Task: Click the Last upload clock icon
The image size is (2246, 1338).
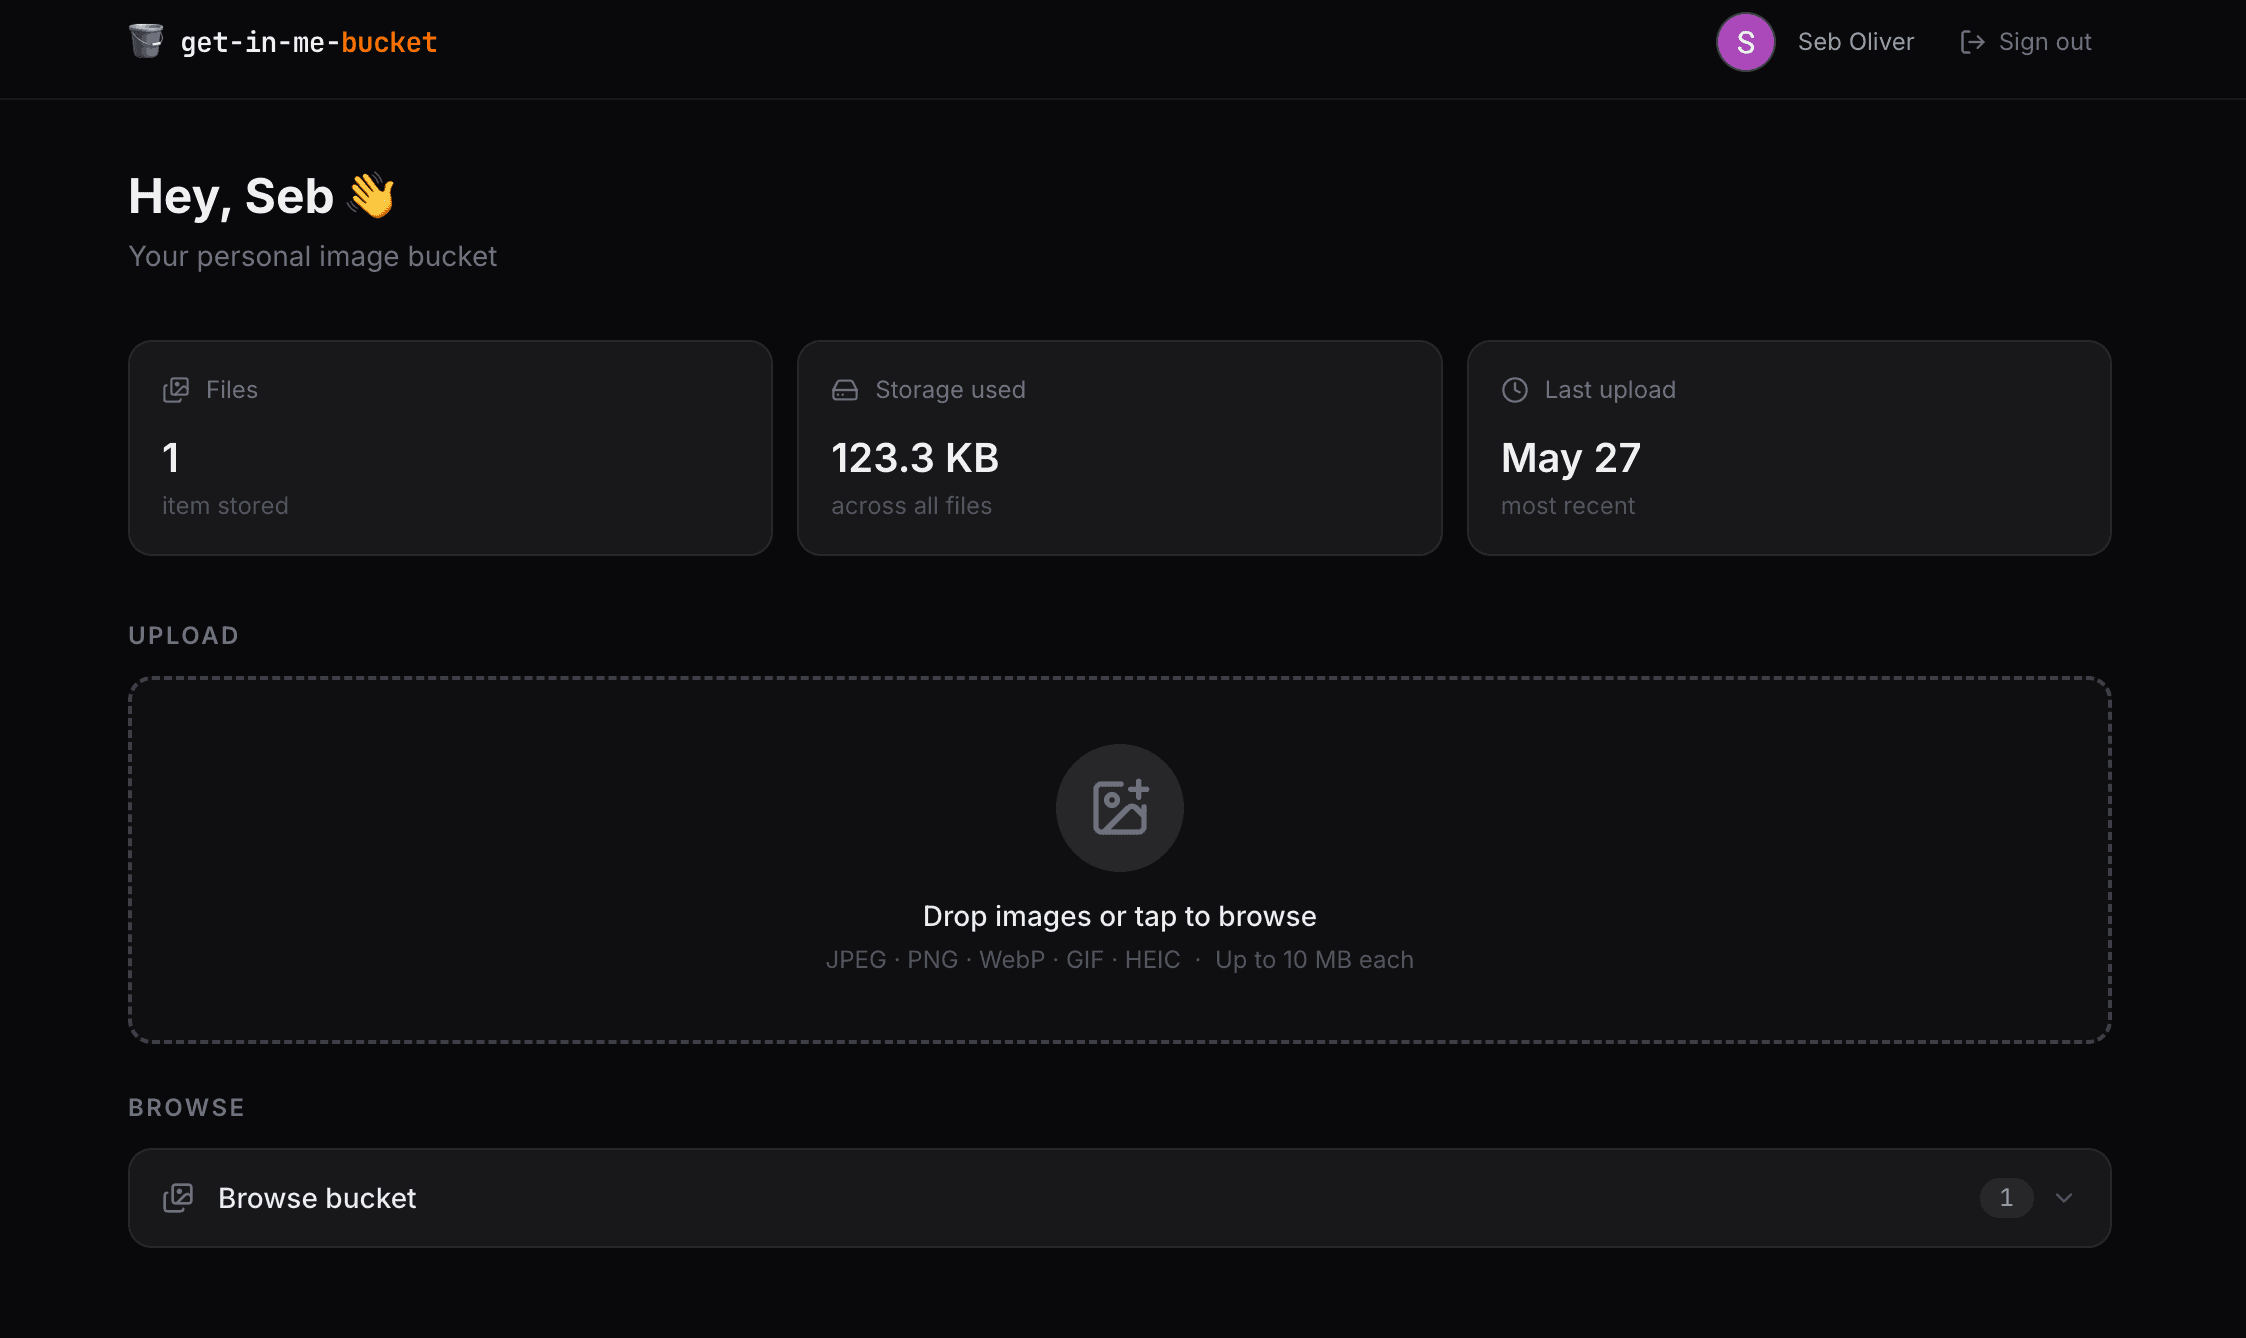Action: pos(1515,390)
